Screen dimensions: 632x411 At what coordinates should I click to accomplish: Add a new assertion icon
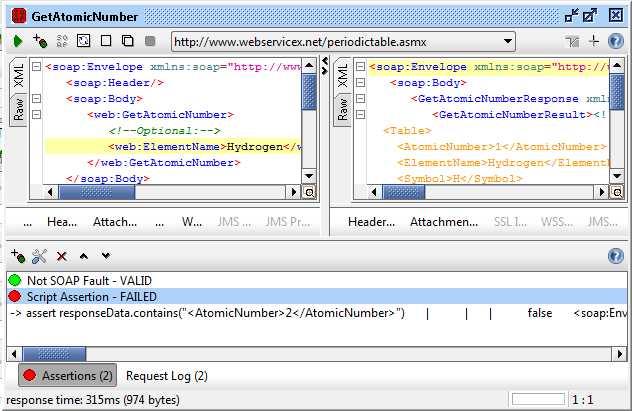pyautogui.click(x=18, y=256)
